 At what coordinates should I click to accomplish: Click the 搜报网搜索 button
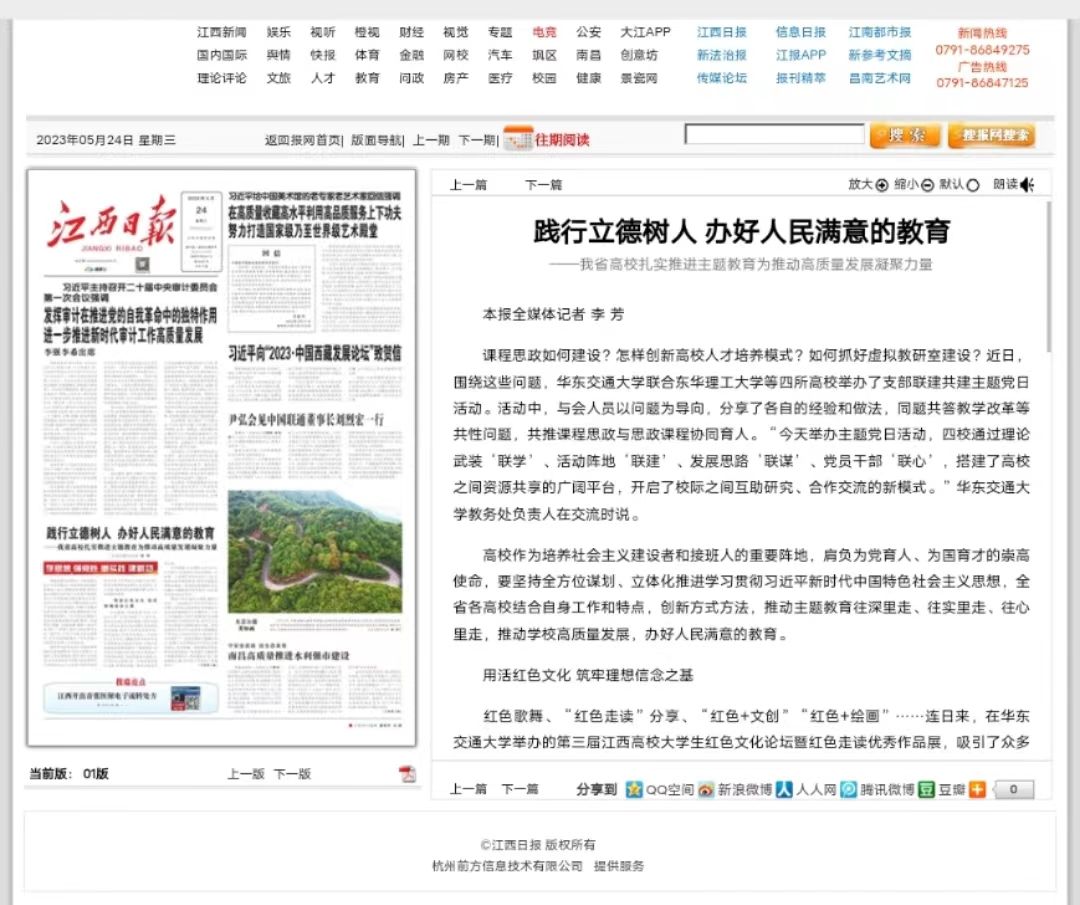pos(992,136)
